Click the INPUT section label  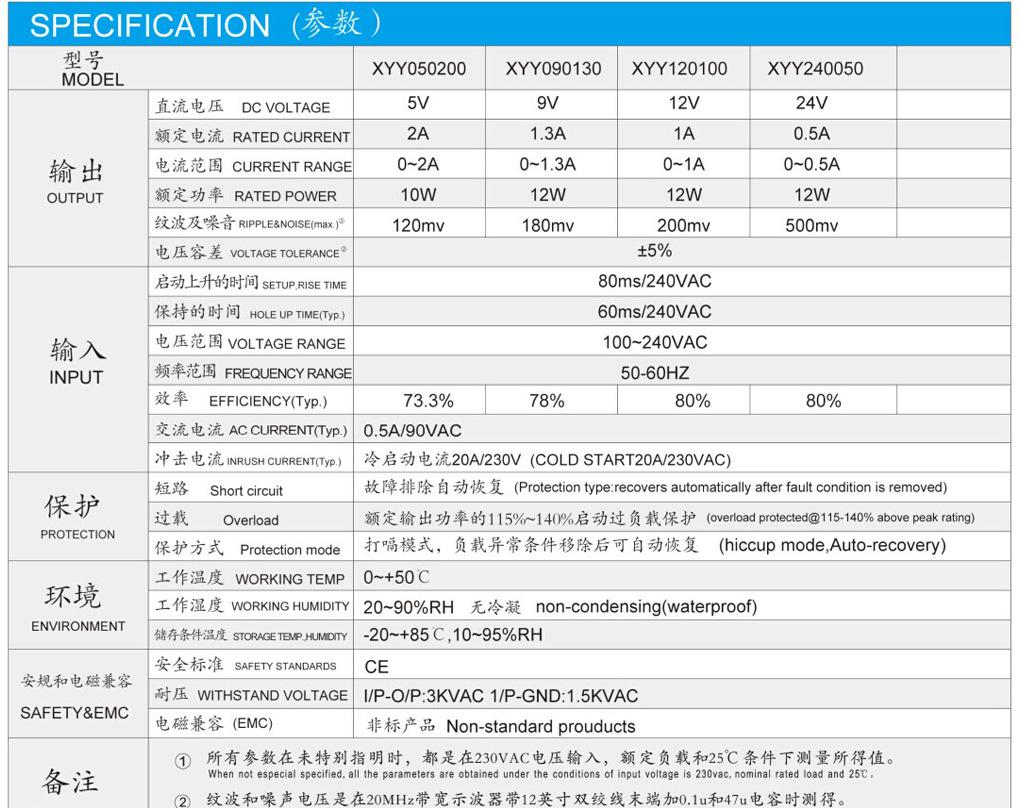pyautogui.click(x=76, y=377)
